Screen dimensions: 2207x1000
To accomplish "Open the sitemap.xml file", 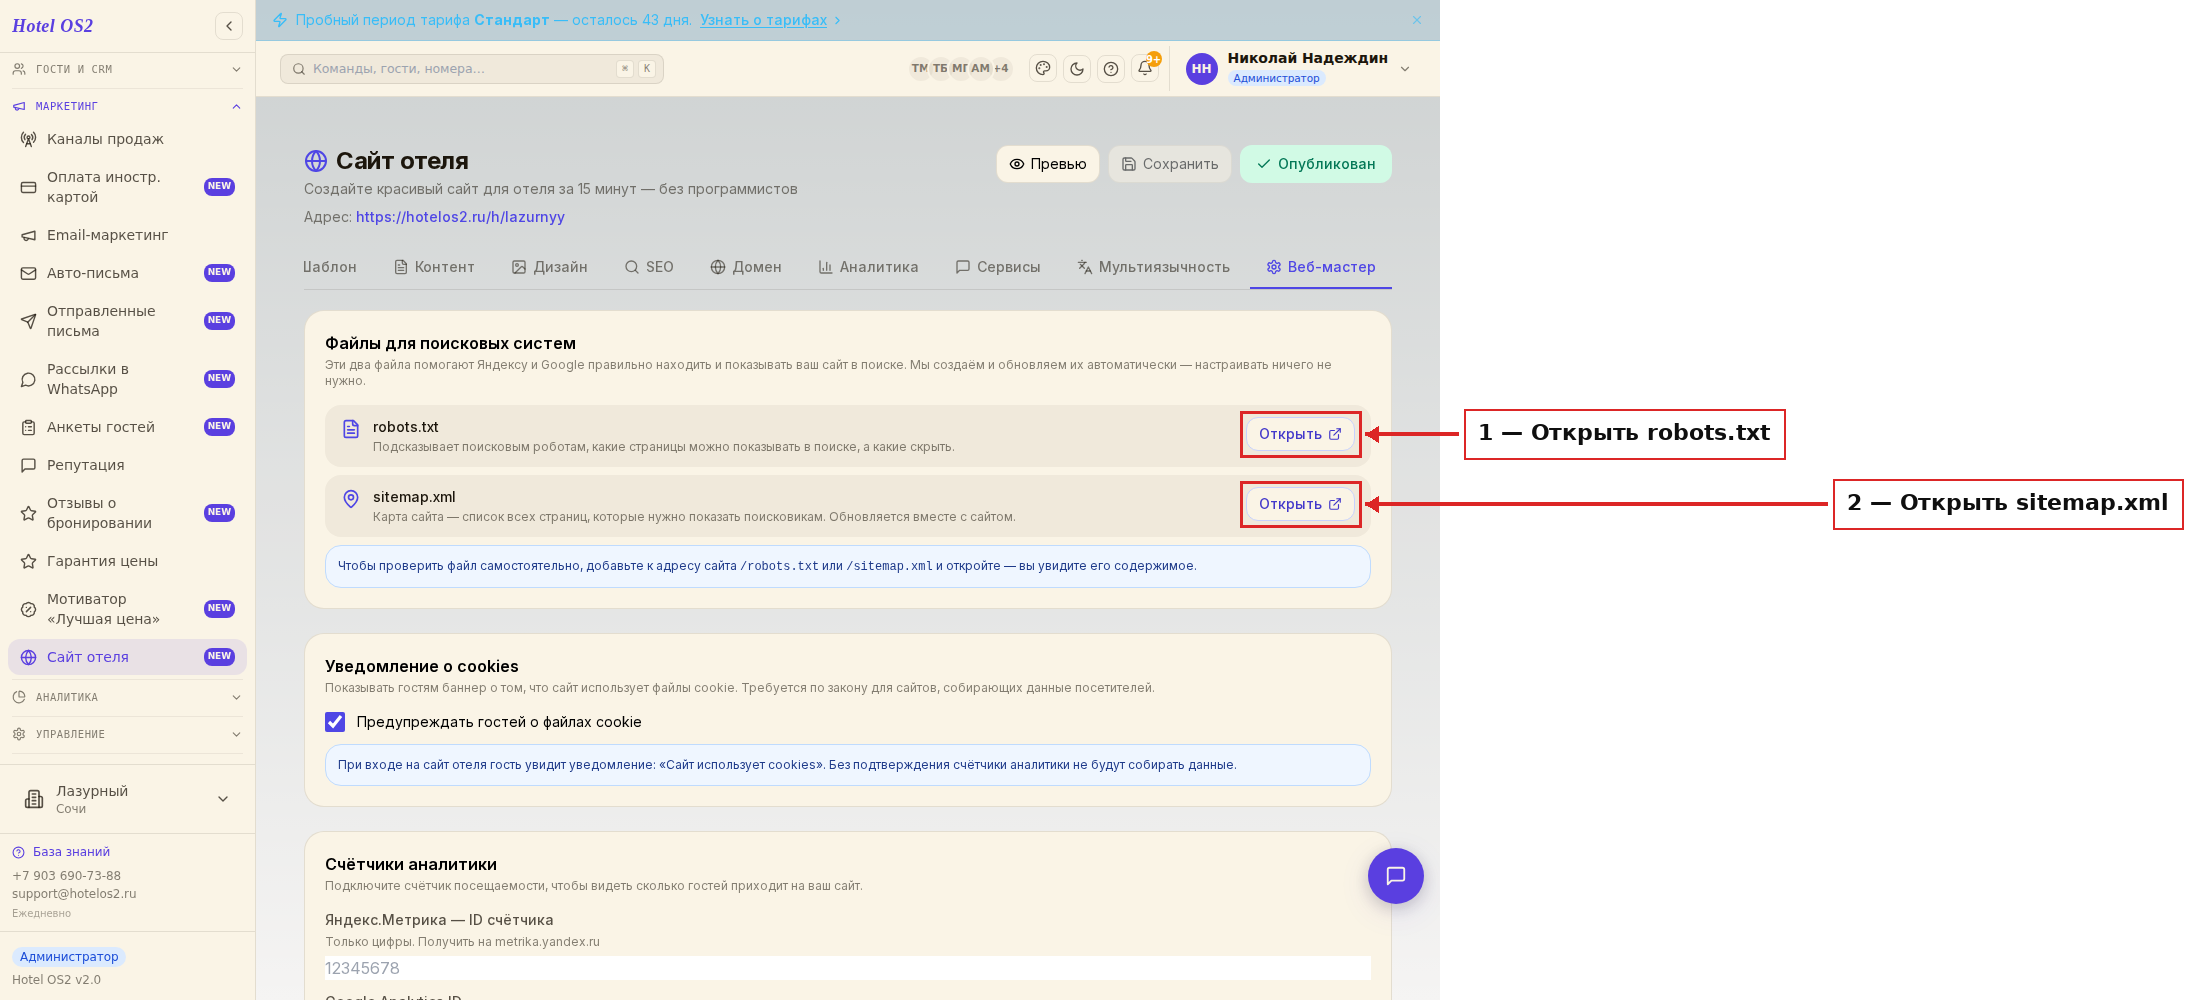I will 1300,504.
